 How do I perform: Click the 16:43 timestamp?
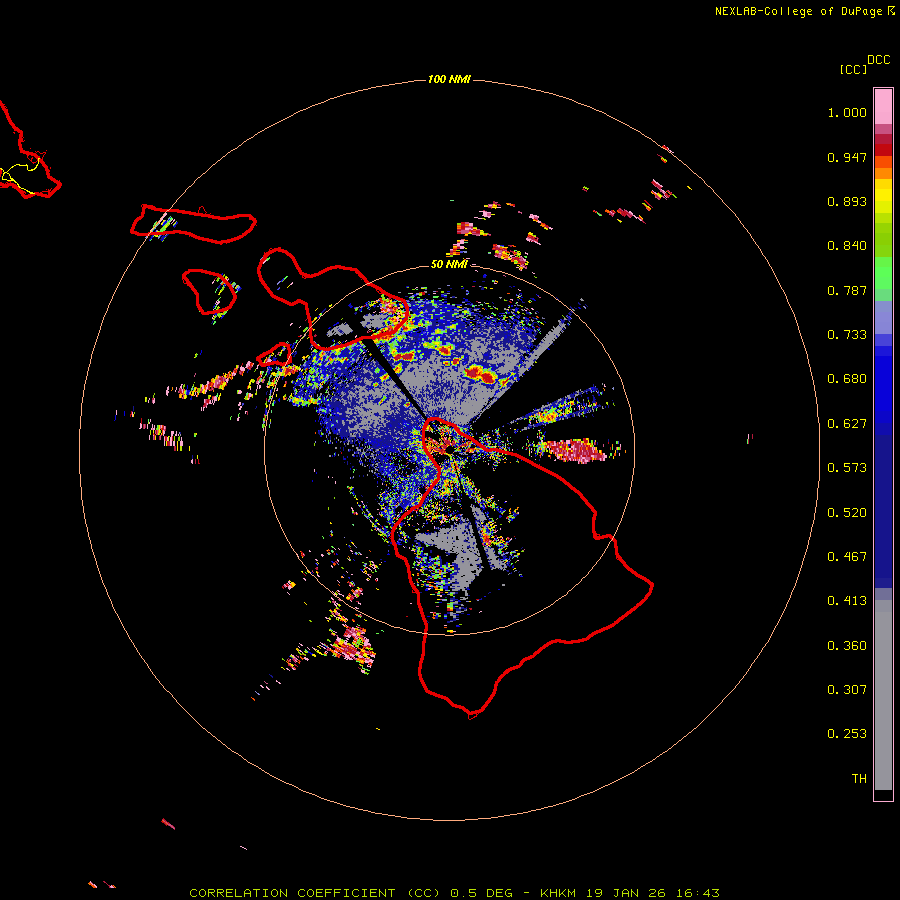pyautogui.click(x=699, y=893)
